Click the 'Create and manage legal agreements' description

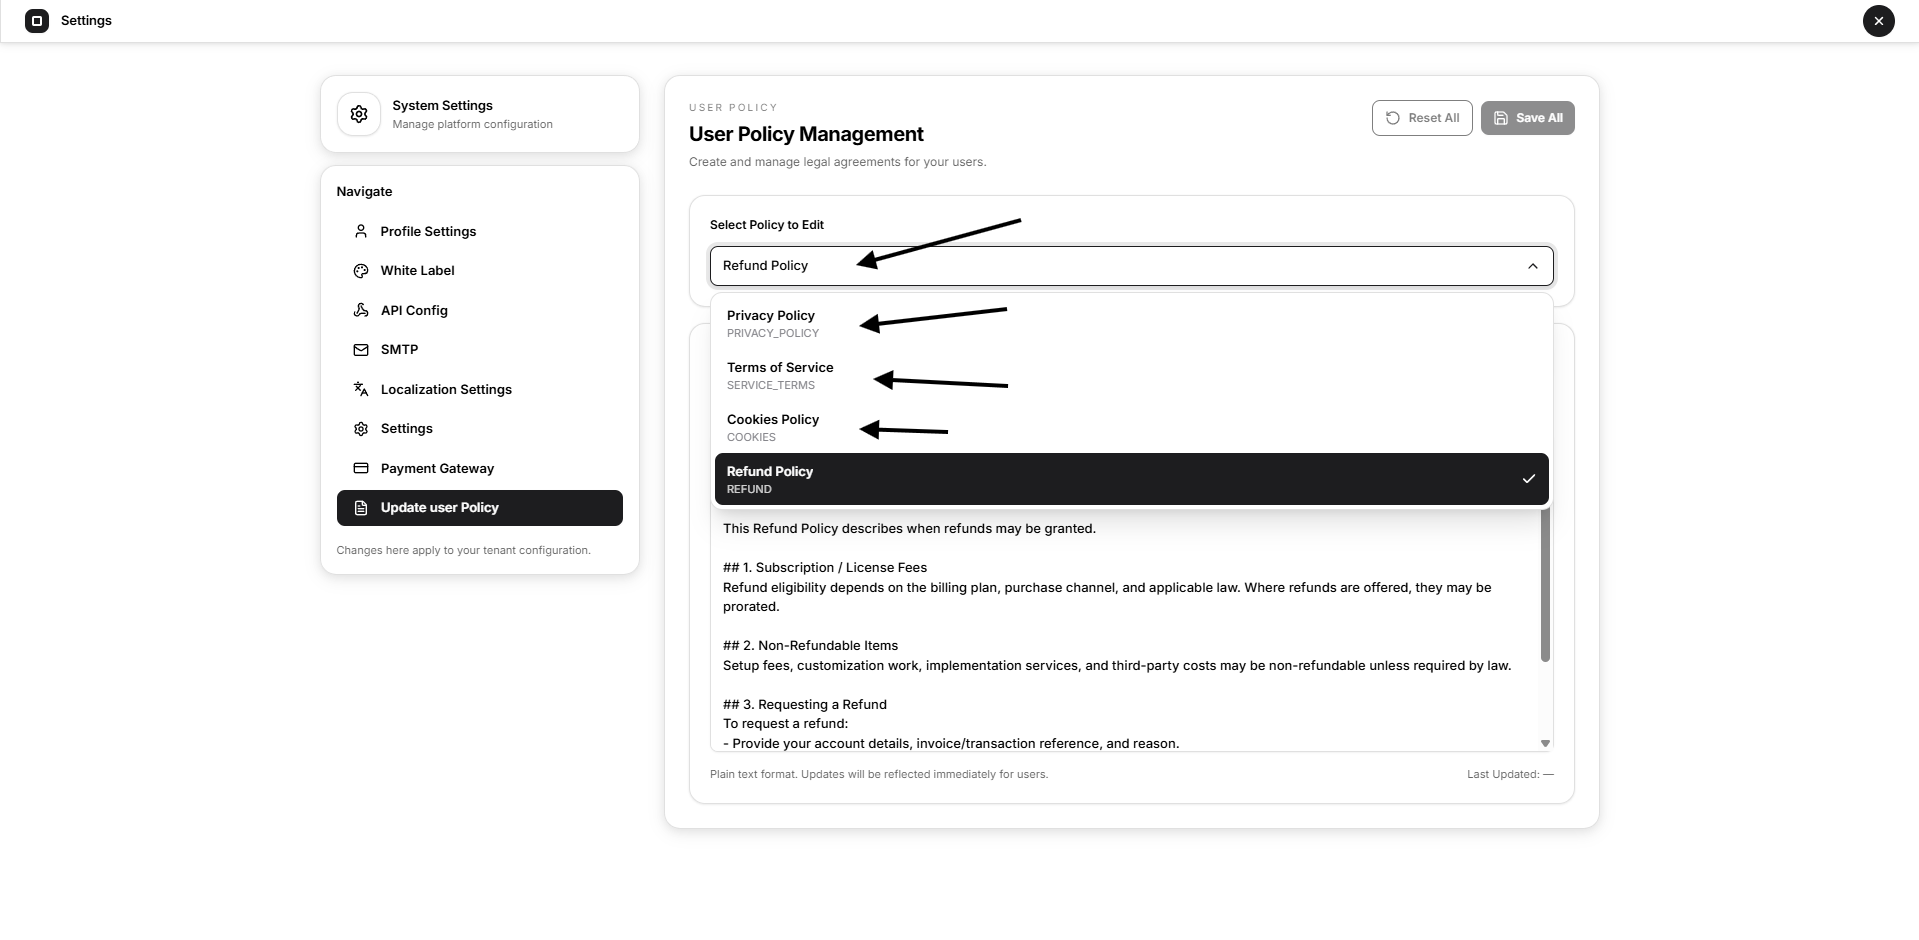pyautogui.click(x=837, y=162)
